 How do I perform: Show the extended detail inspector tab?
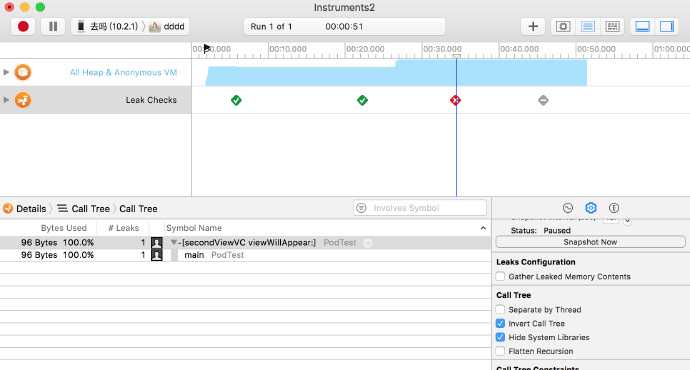614,208
